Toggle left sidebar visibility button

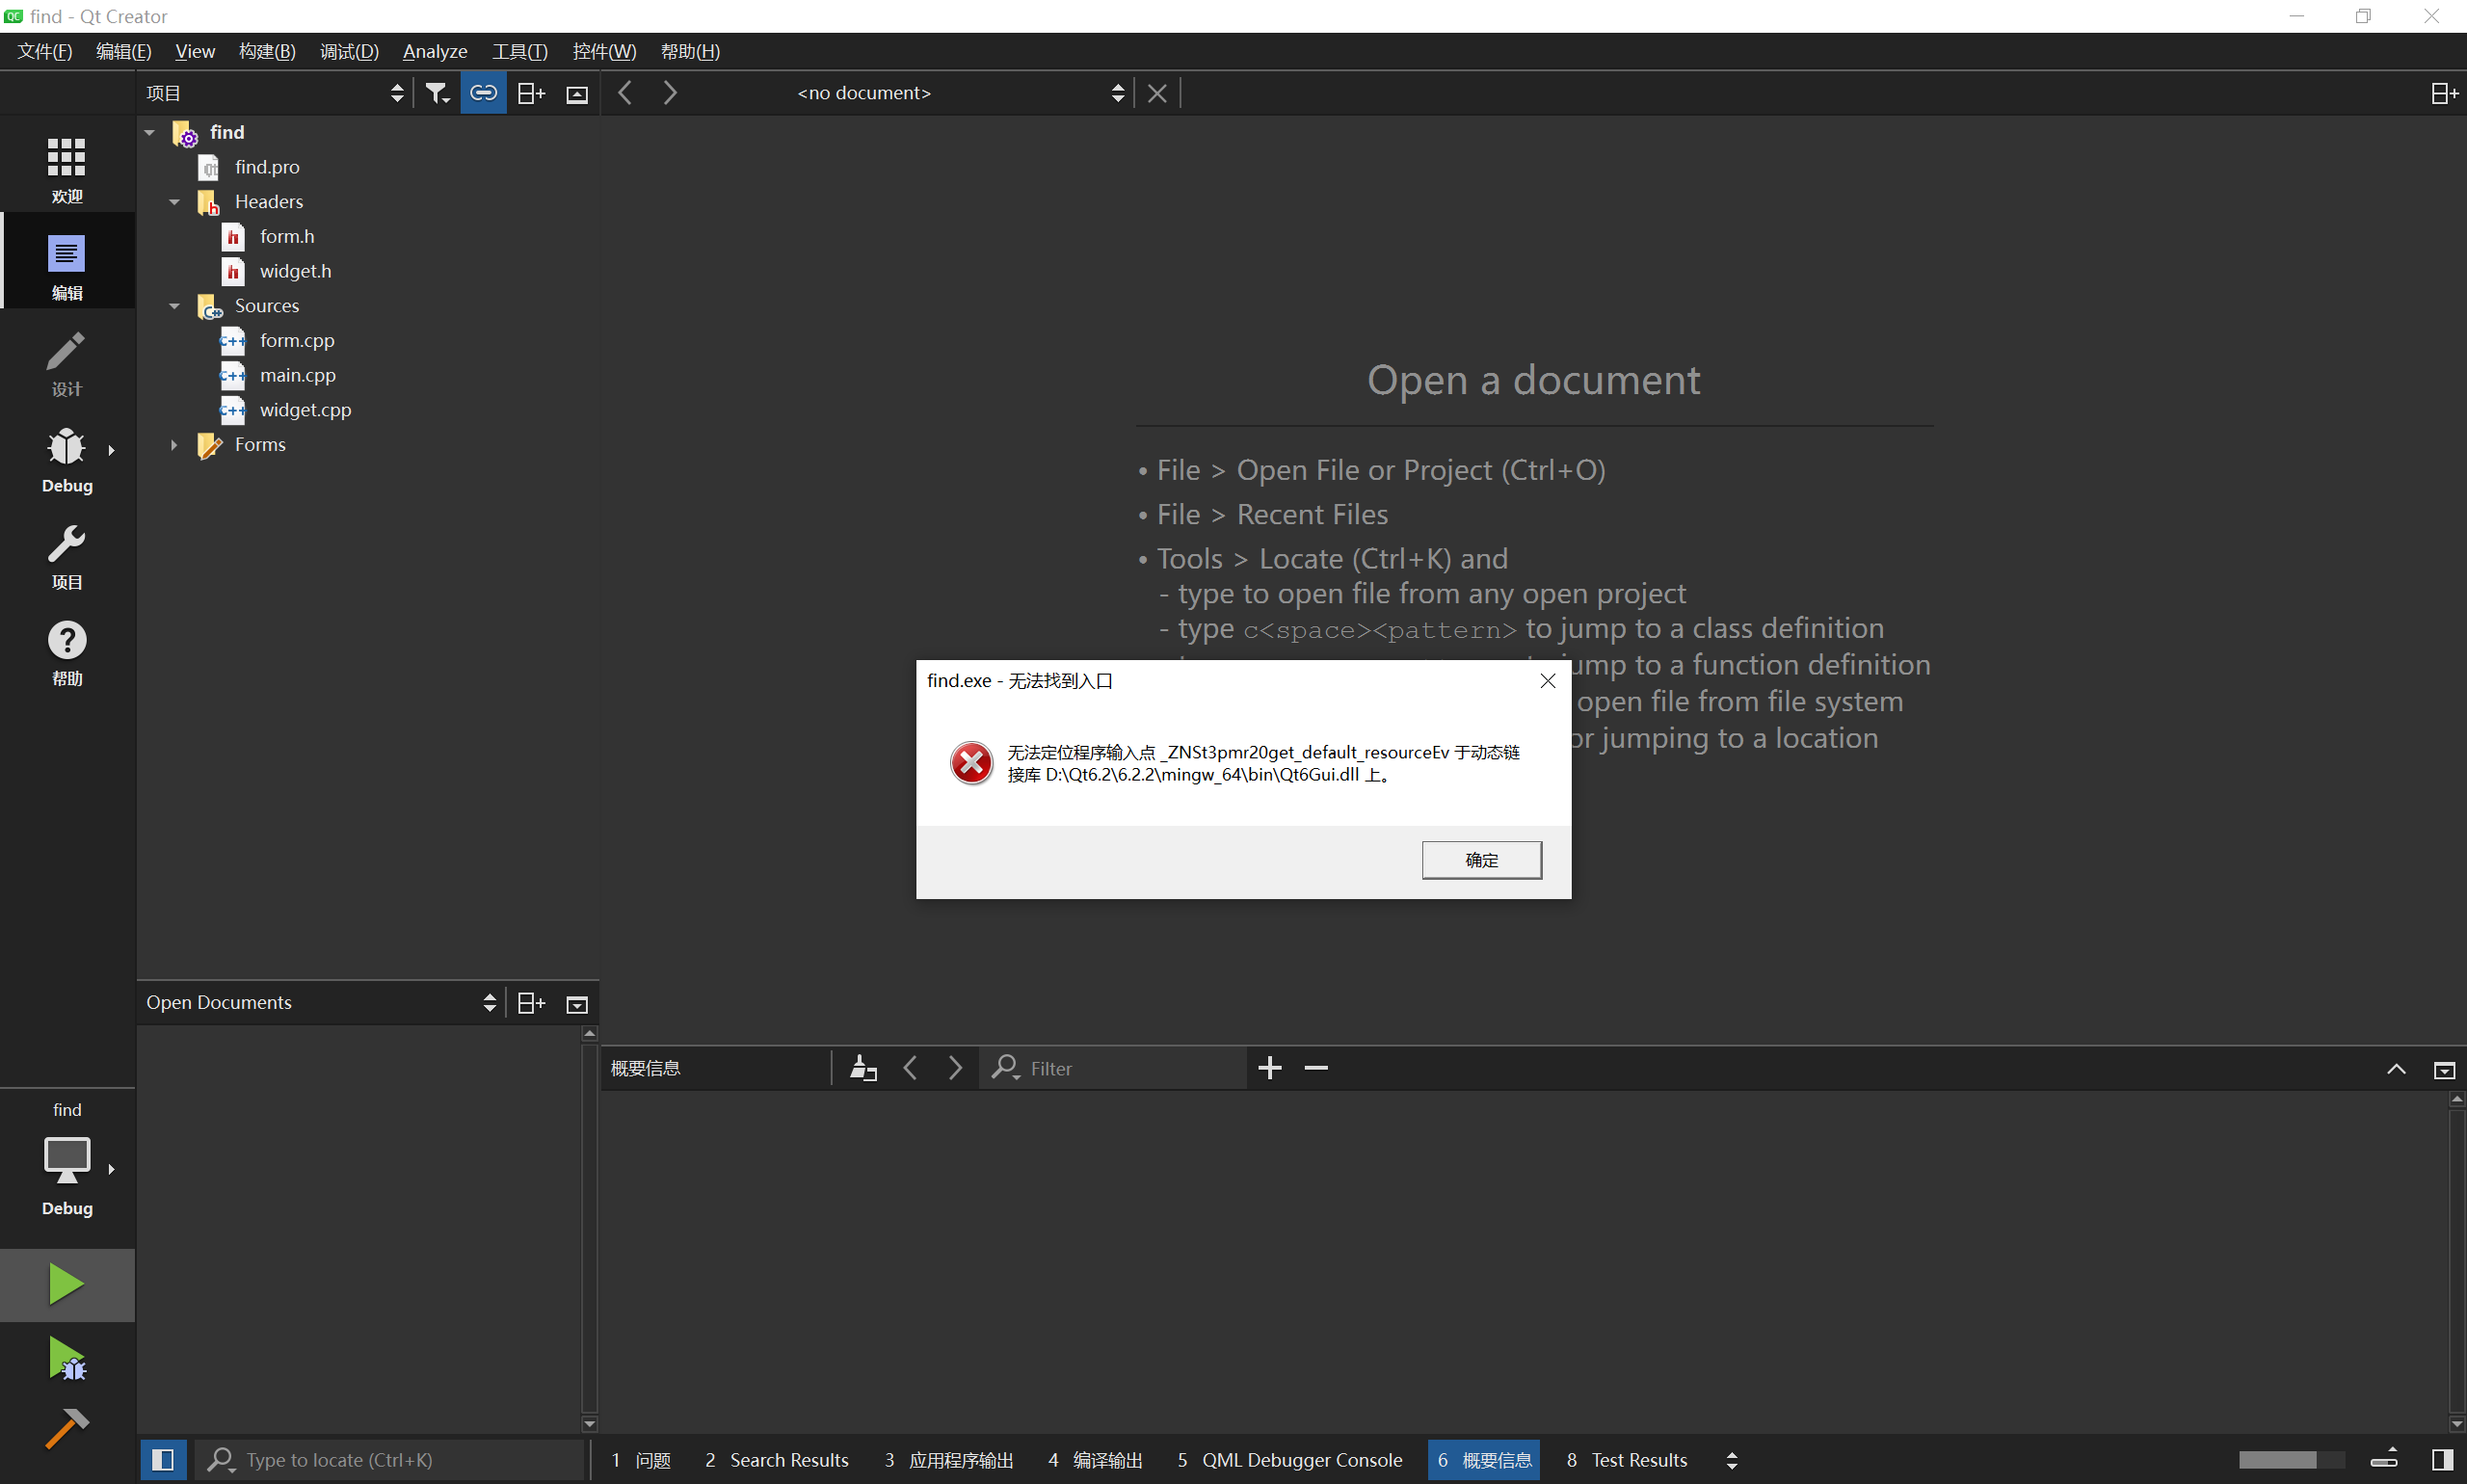pyautogui.click(x=163, y=1459)
